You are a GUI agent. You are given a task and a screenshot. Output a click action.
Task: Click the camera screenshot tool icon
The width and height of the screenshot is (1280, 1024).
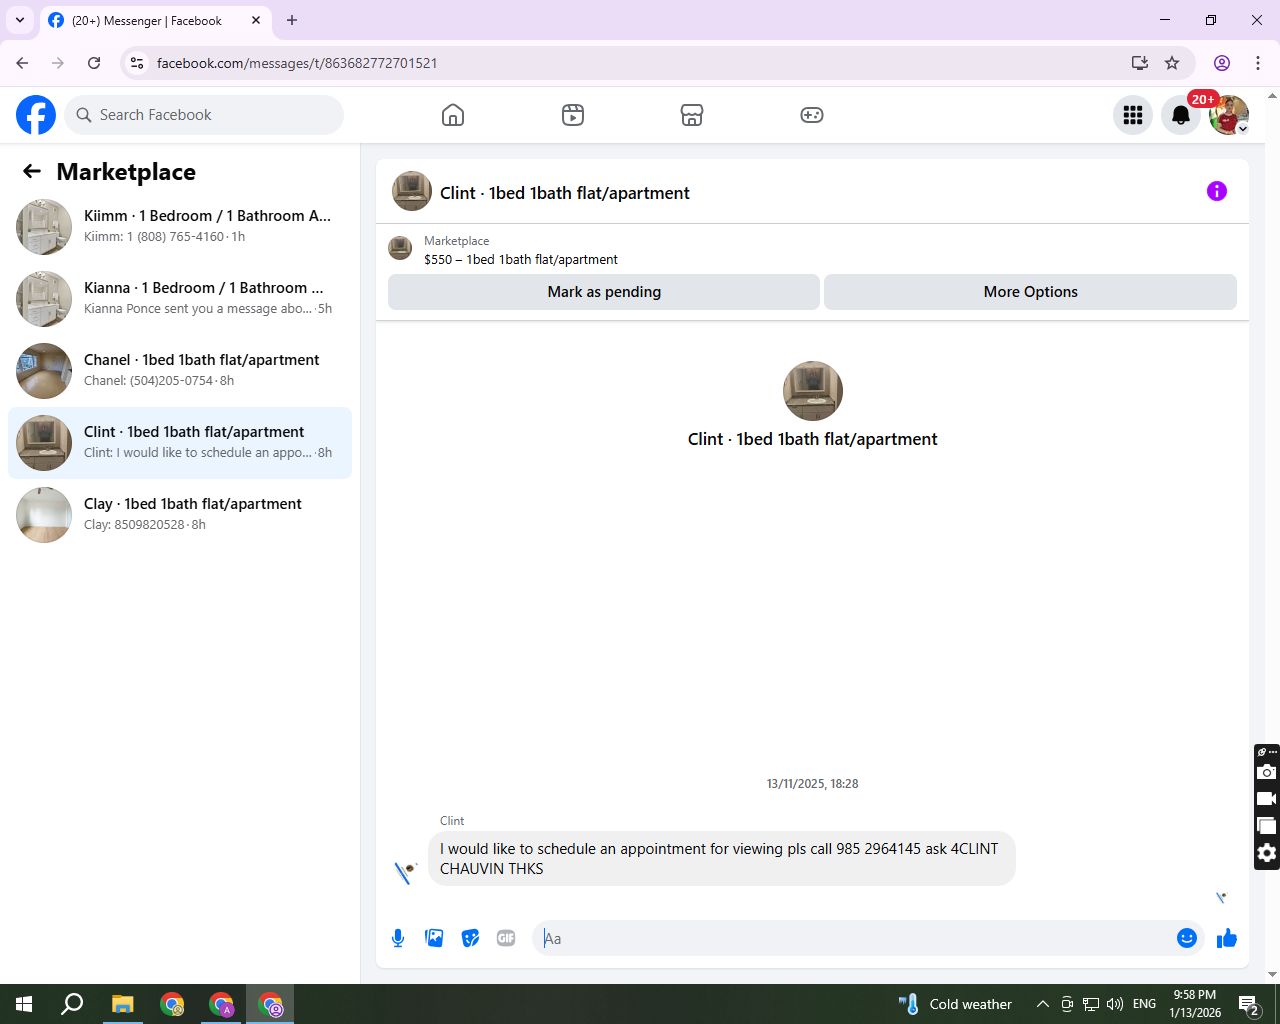pyautogui.click(x=1267, y=772)
